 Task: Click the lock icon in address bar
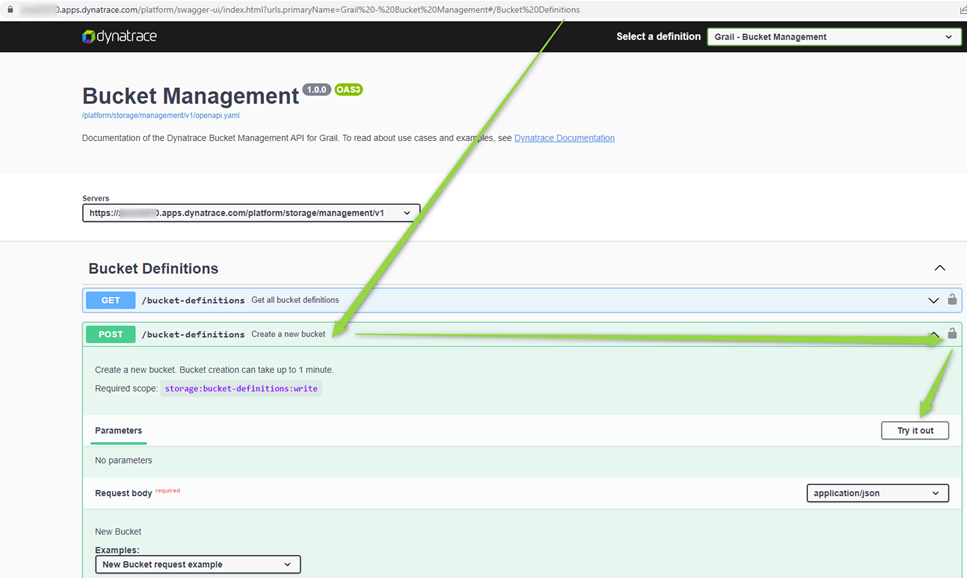click(x=10, y=9)
